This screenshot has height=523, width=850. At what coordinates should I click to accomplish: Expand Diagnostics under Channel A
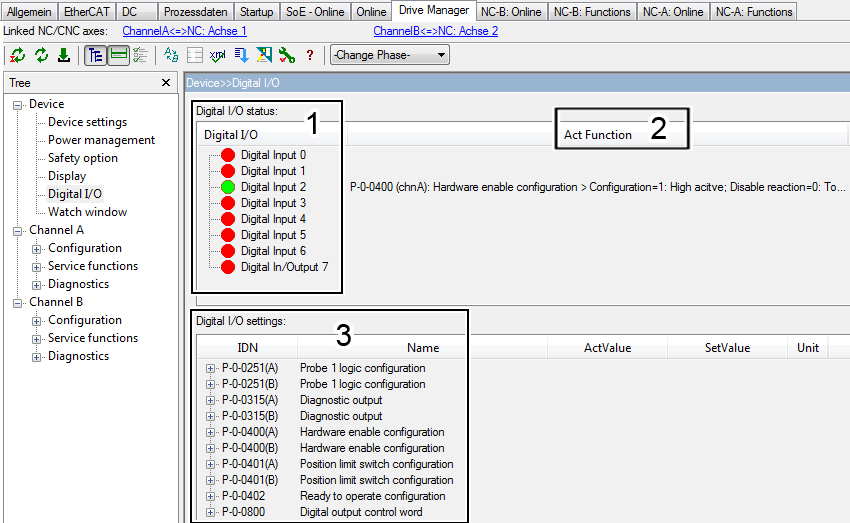(x=36, y=285)
